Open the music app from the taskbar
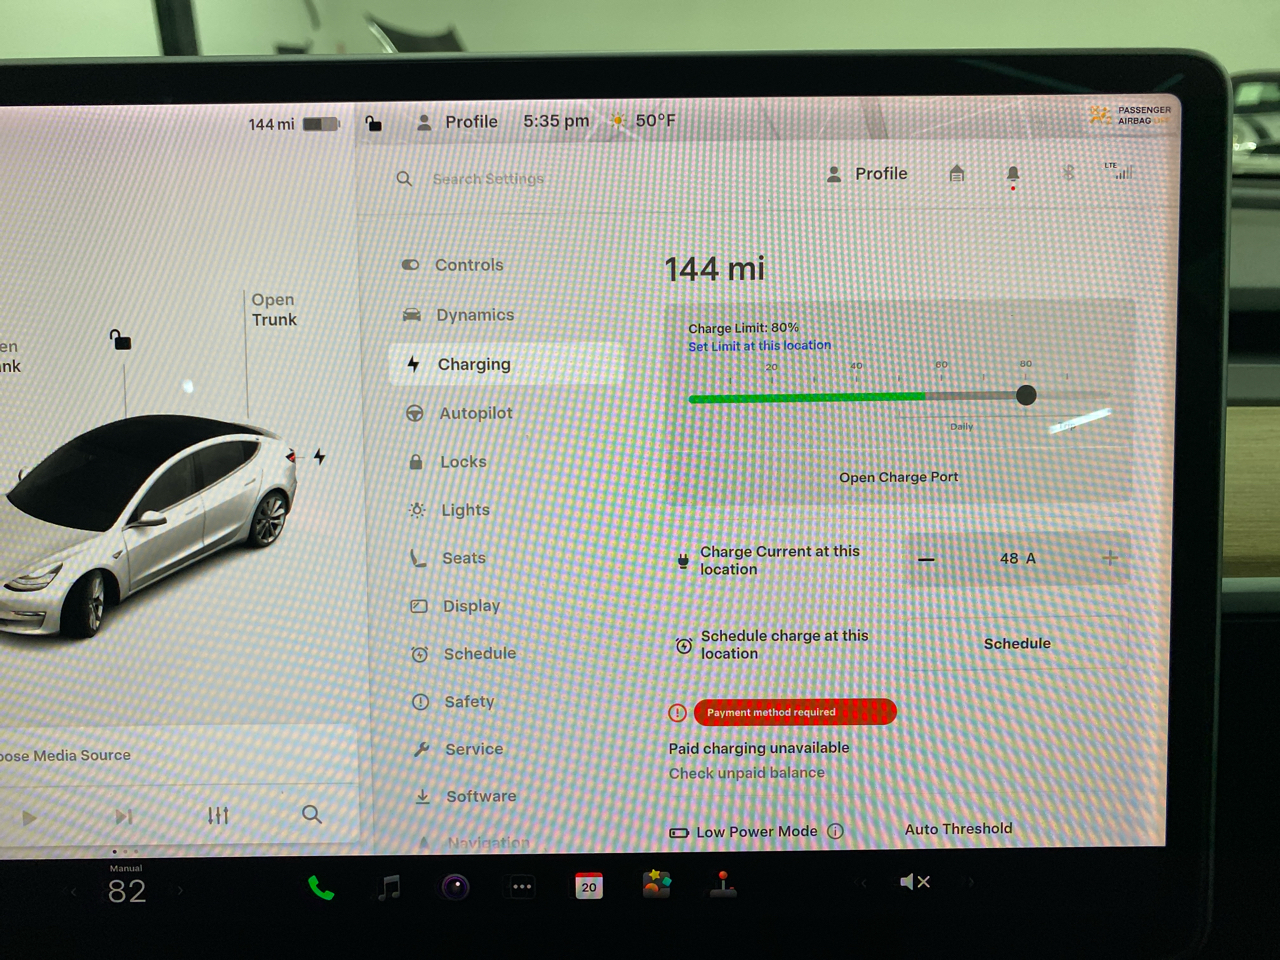 388,885
